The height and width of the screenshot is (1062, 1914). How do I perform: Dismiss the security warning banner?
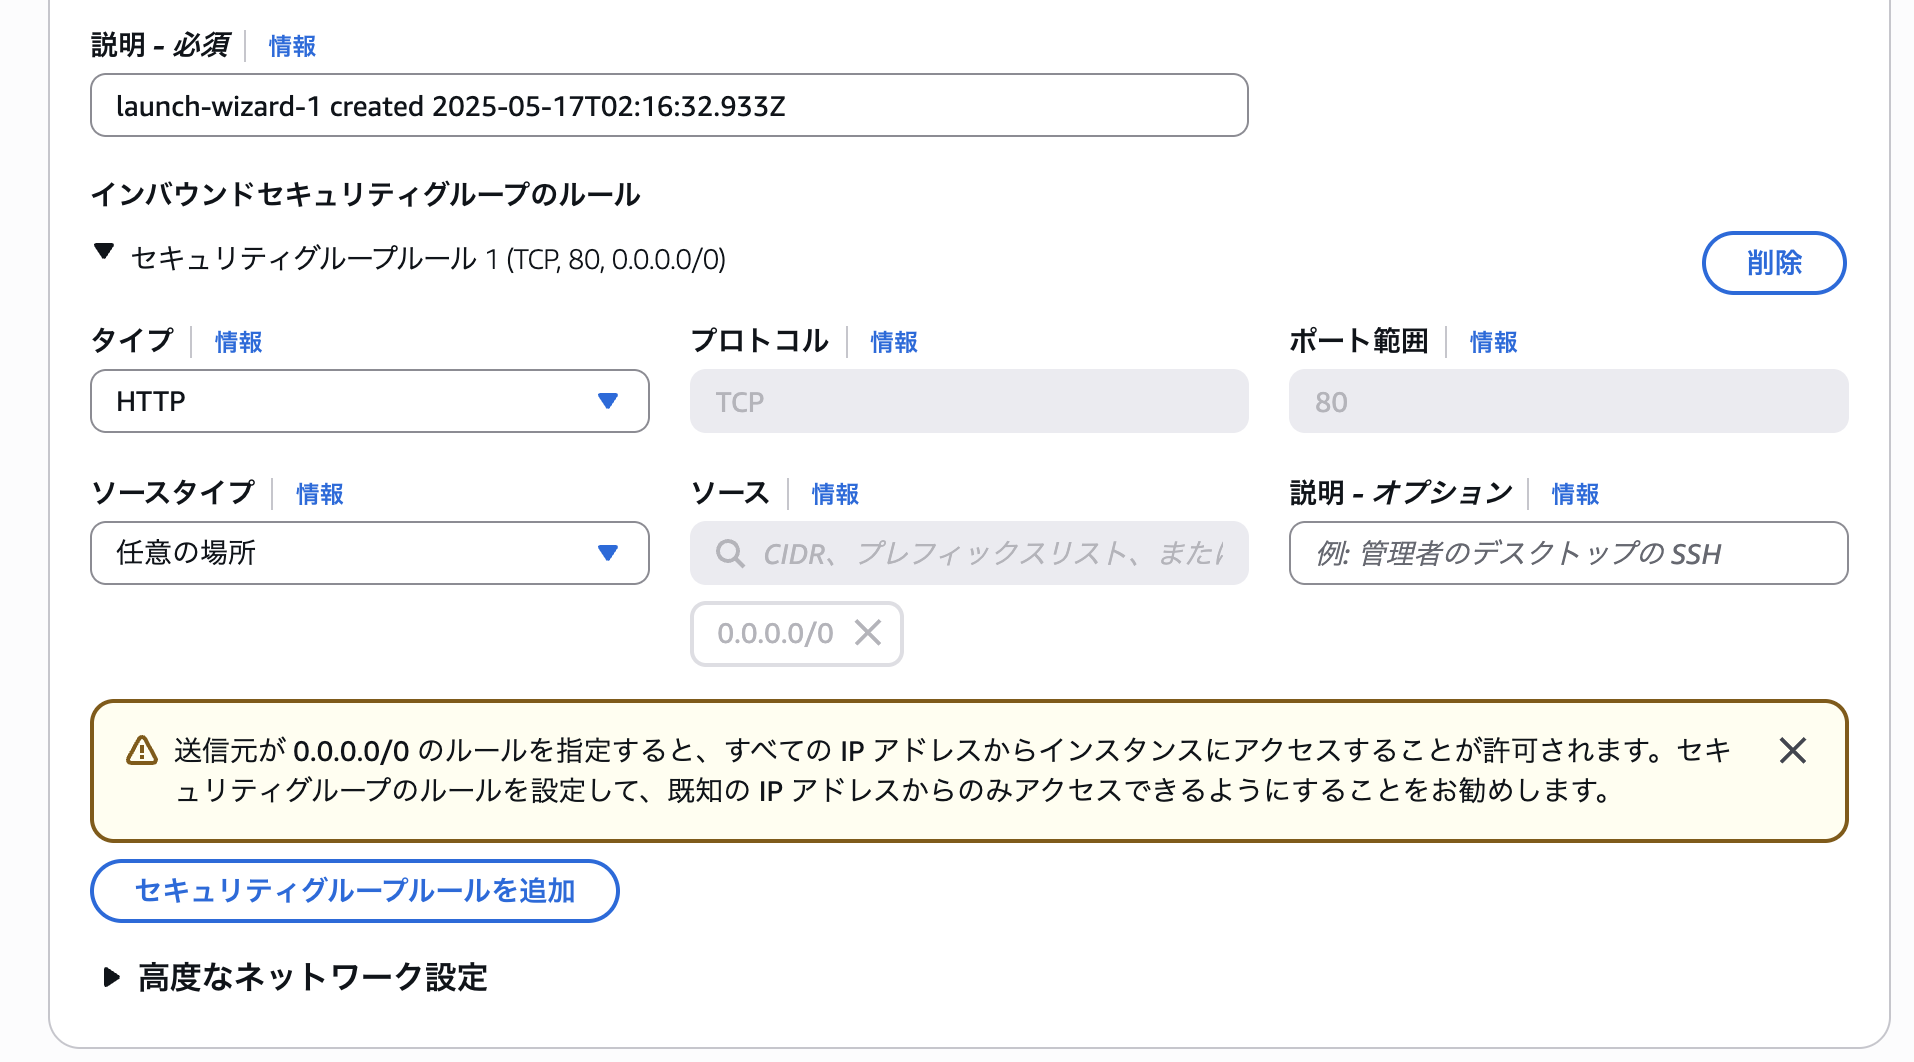click(x=1793, y=752)
